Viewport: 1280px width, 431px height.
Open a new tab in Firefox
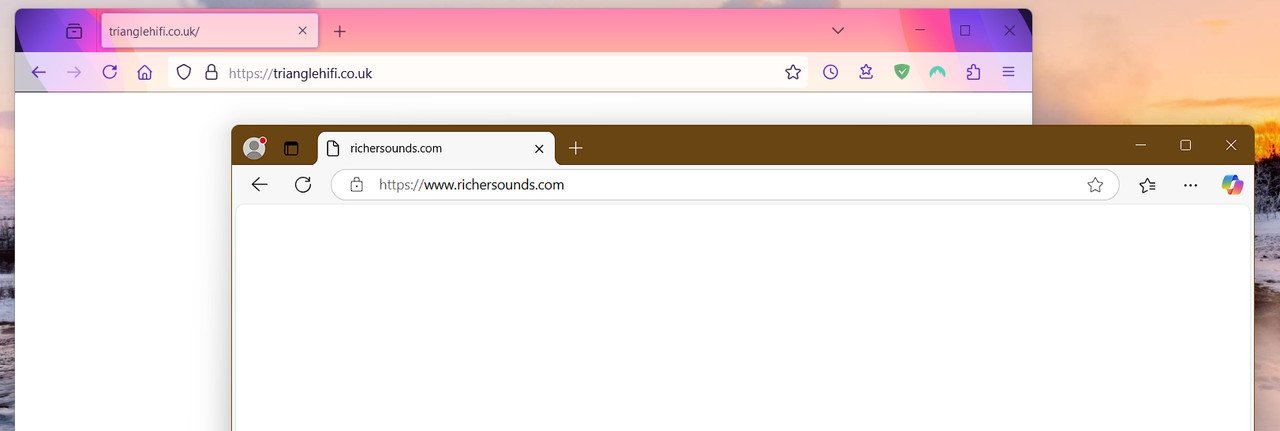(x=340, y=31)
